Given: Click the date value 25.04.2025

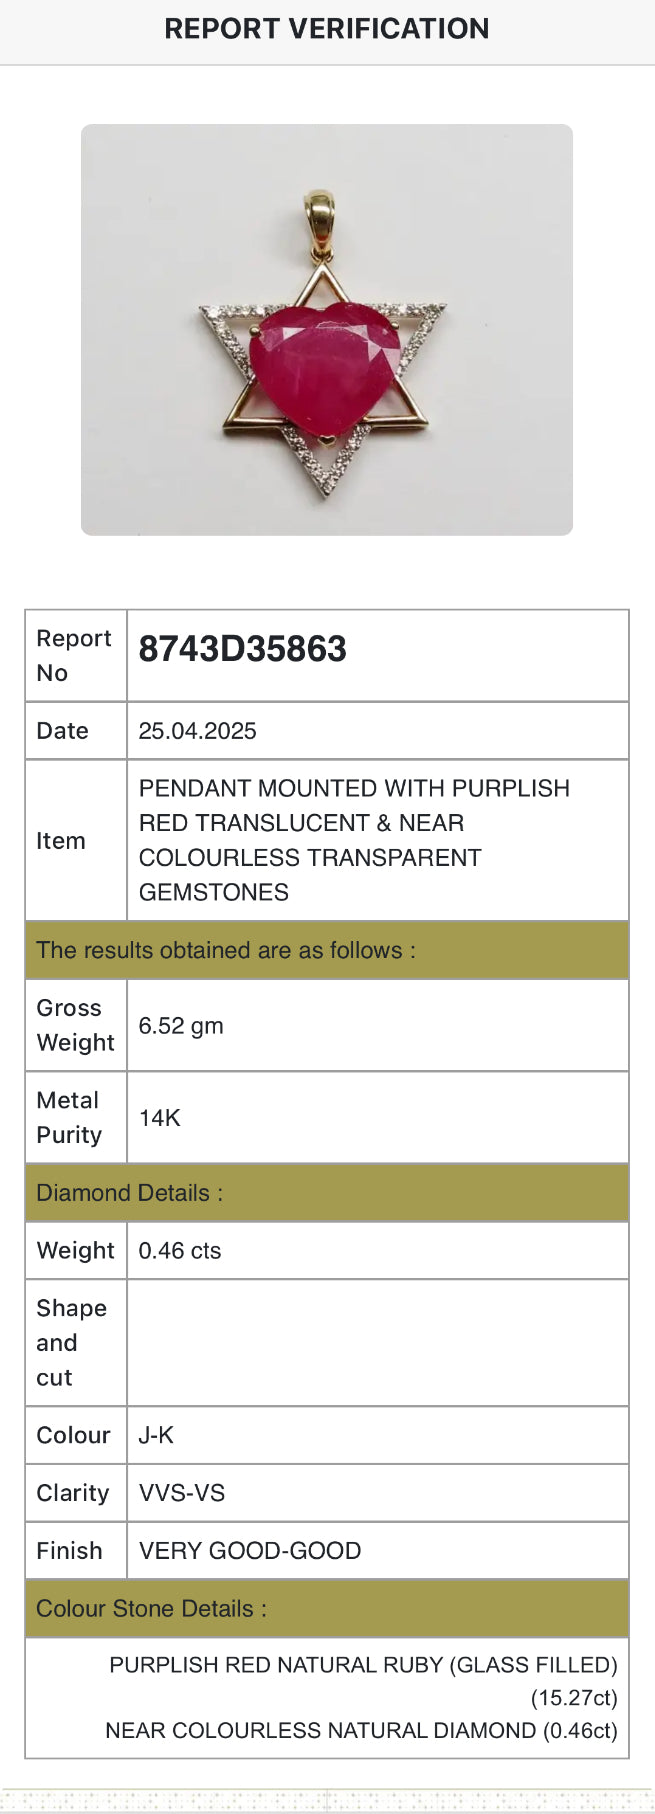Looking at the screenshot, I should (x=198, y=731).
